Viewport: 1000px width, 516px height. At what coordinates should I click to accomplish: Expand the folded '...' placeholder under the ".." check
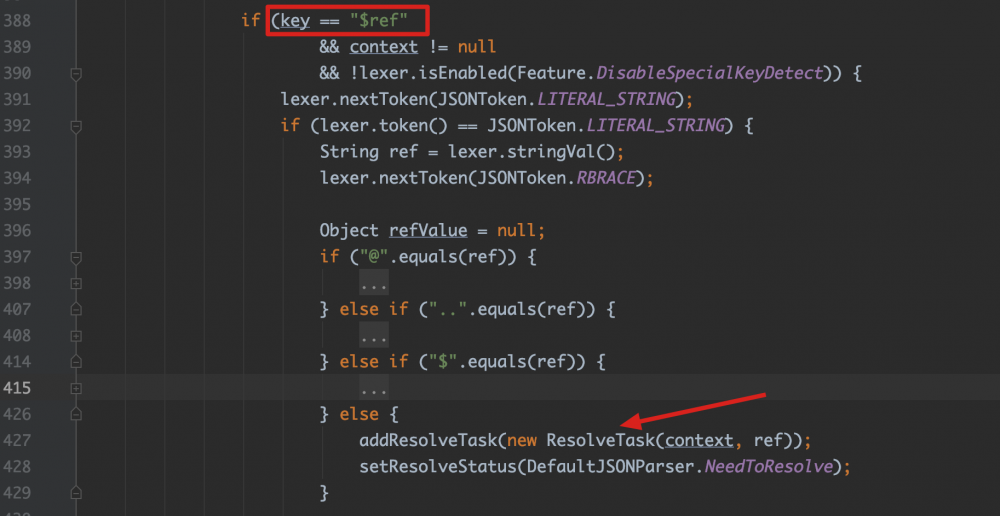point(374,335)
